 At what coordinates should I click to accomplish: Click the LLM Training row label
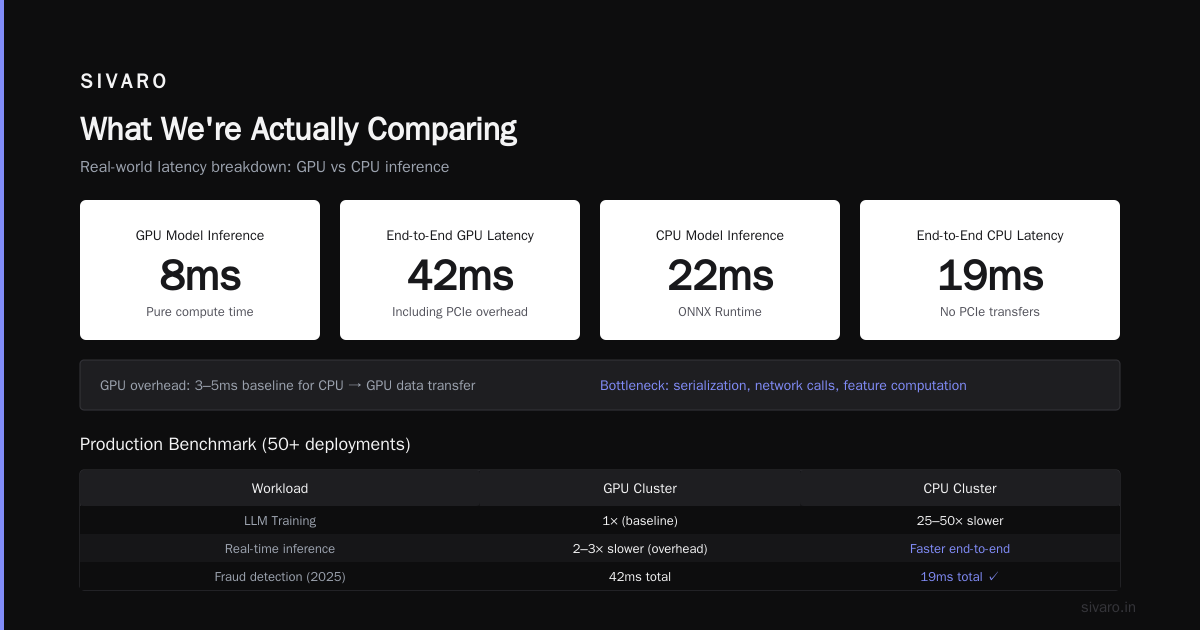(280, 521)
